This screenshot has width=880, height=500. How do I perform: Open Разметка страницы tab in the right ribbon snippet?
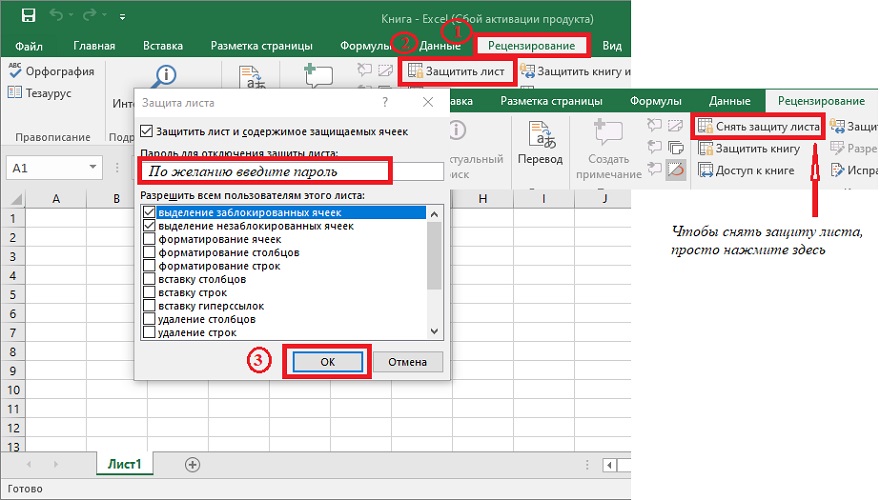pyautogui.click(x=551, y=102)
